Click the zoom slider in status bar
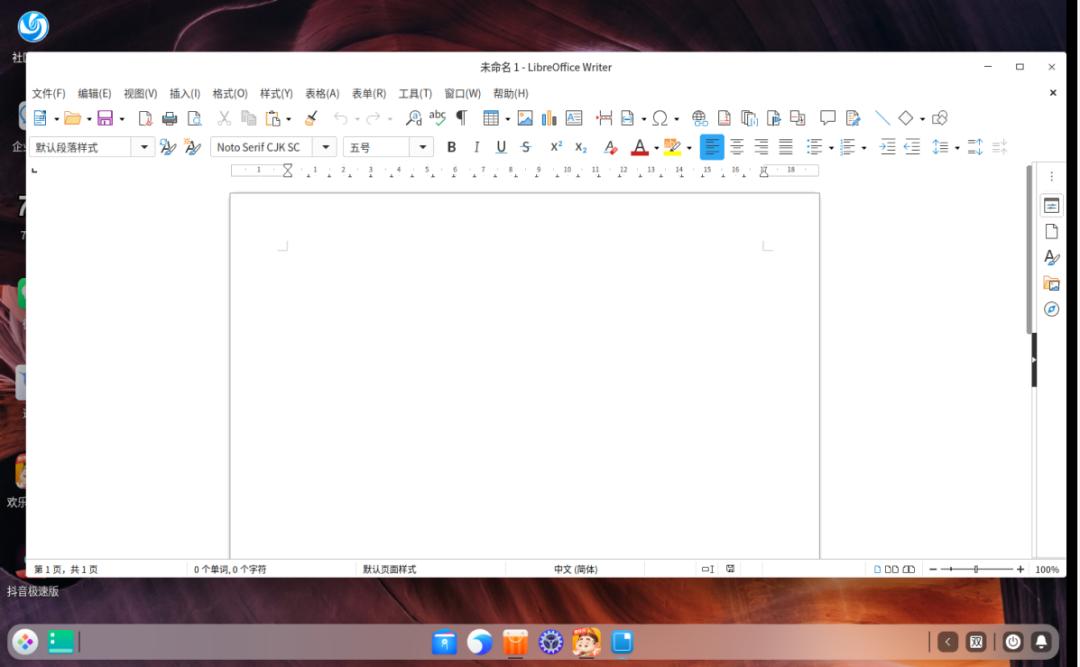The image size is (1080, 667). tap(975, 569)
